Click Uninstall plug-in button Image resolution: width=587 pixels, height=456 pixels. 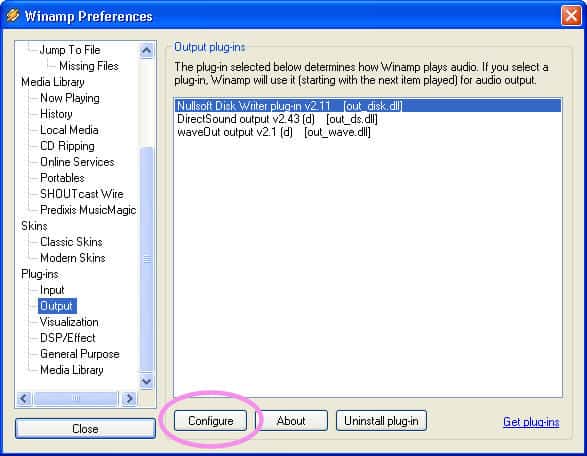(x=381, y=421)
